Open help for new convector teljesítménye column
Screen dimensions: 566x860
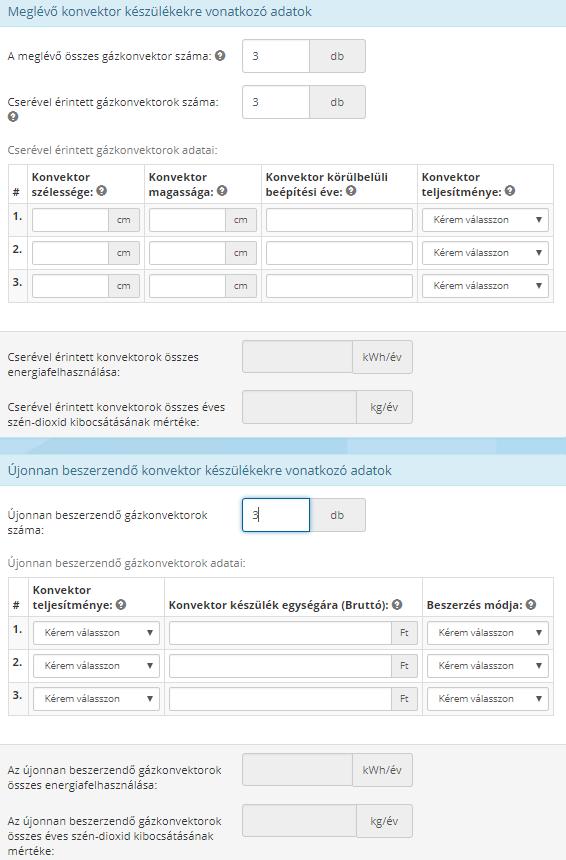[121, 604]
